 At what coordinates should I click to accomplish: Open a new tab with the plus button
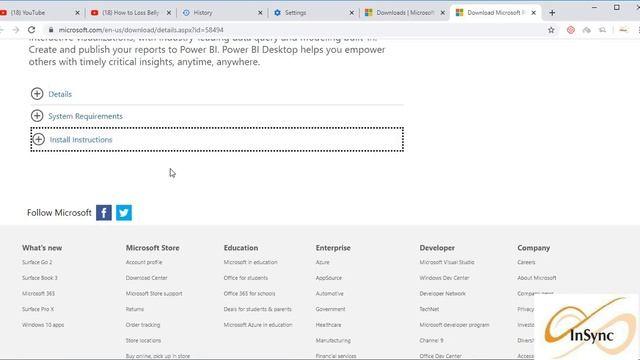pyautogui.click(x=552, y=13)
